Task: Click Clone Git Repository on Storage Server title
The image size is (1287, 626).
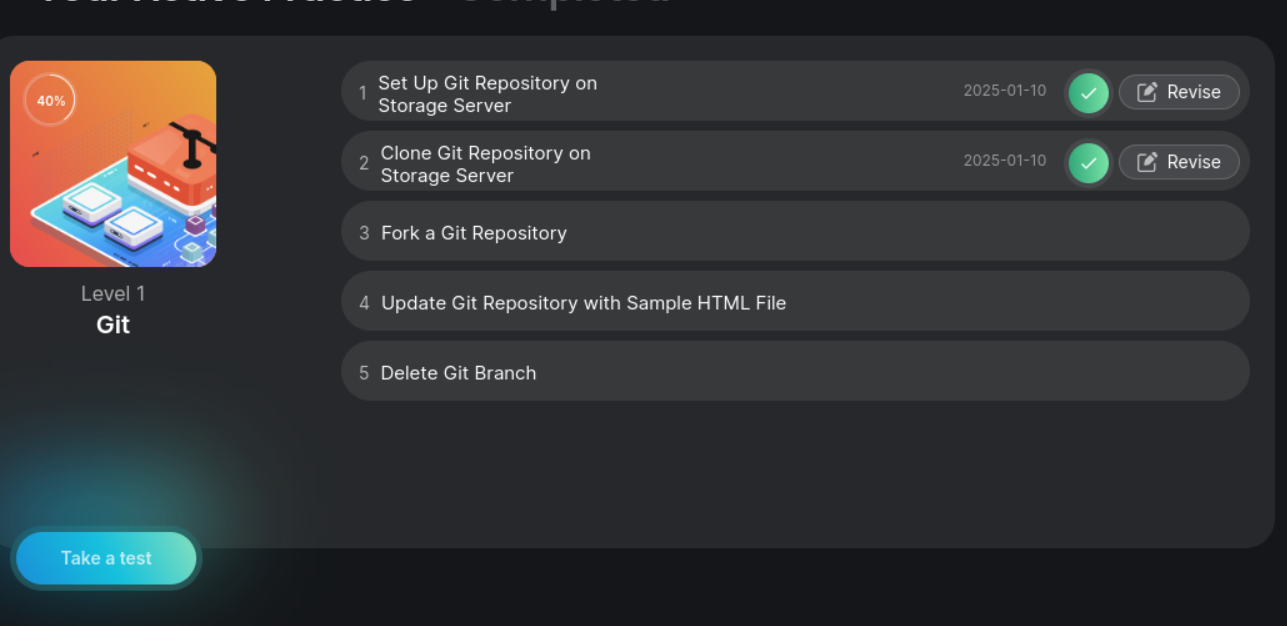Action: point(485,164)
